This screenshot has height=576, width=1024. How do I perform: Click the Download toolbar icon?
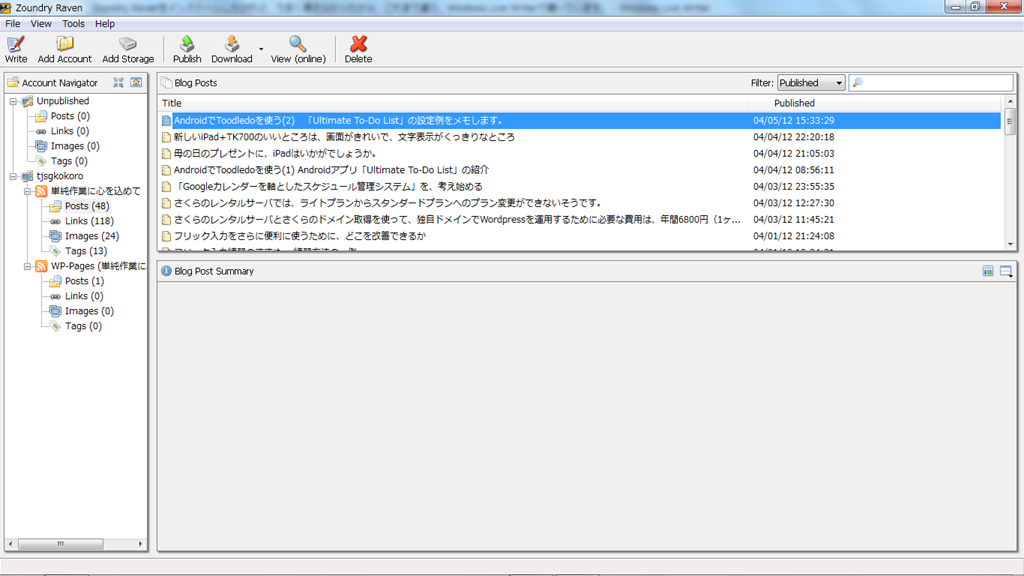(231, 44)
